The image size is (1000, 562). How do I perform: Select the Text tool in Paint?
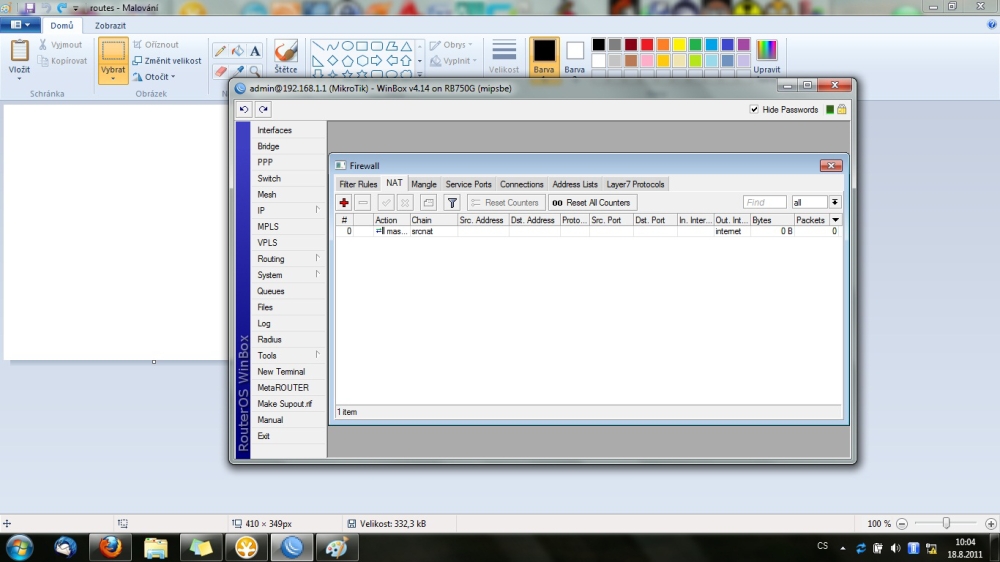255,51
